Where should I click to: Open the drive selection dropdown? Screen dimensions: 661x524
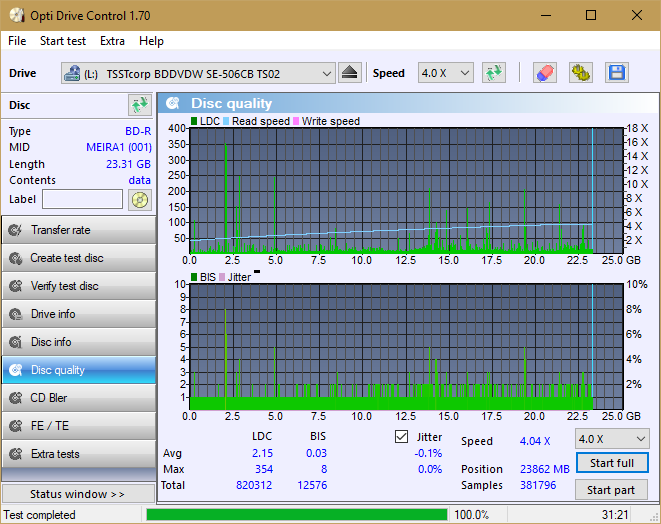click(198, 73)
